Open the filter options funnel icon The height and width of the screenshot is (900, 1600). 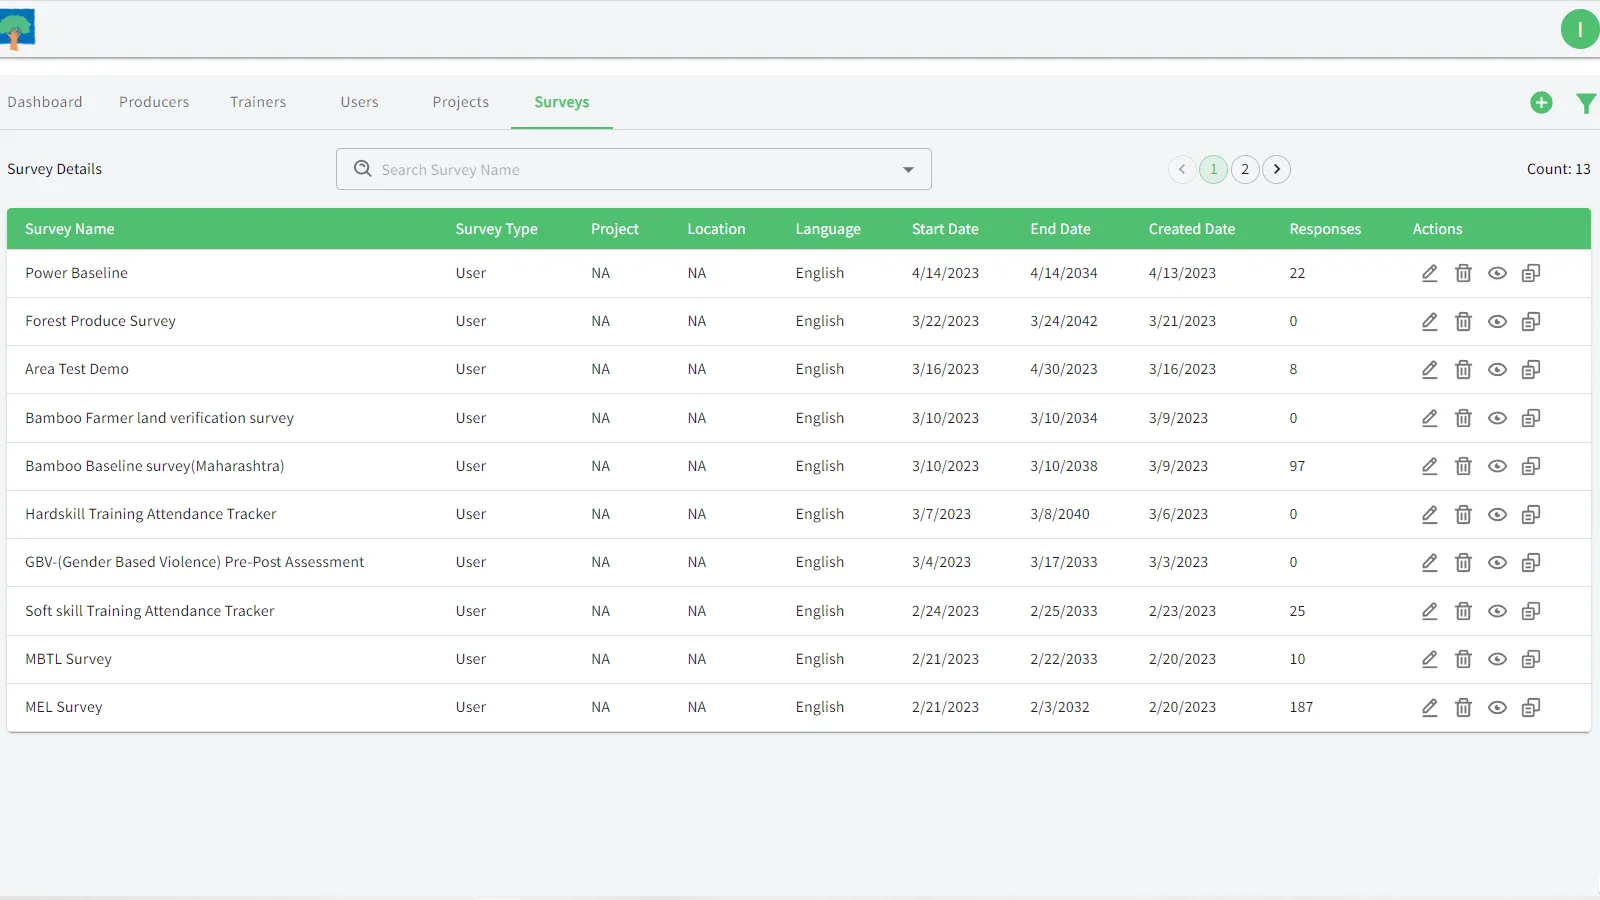point(1586,103)
